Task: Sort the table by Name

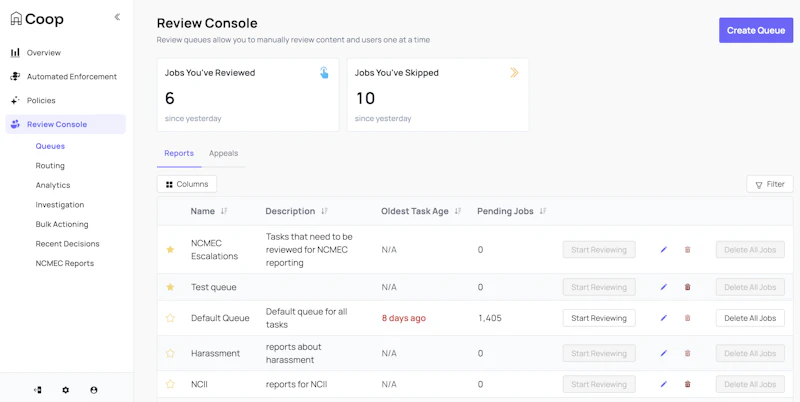Action: point(223,211)
